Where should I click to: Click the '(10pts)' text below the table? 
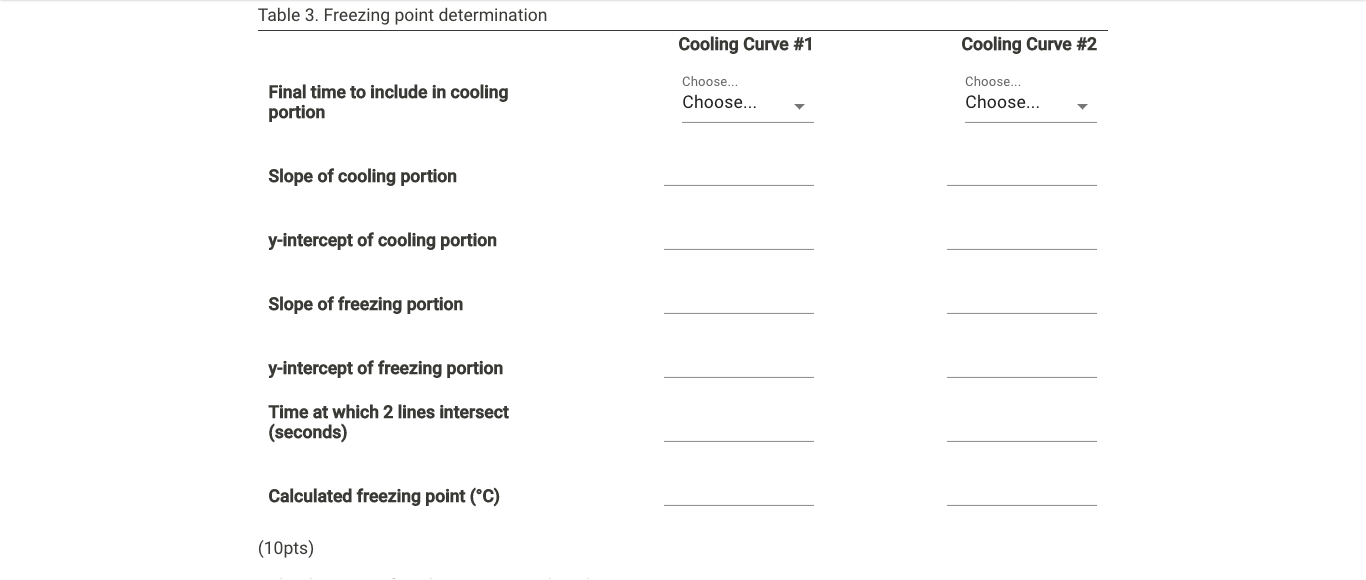pos(286,548)
